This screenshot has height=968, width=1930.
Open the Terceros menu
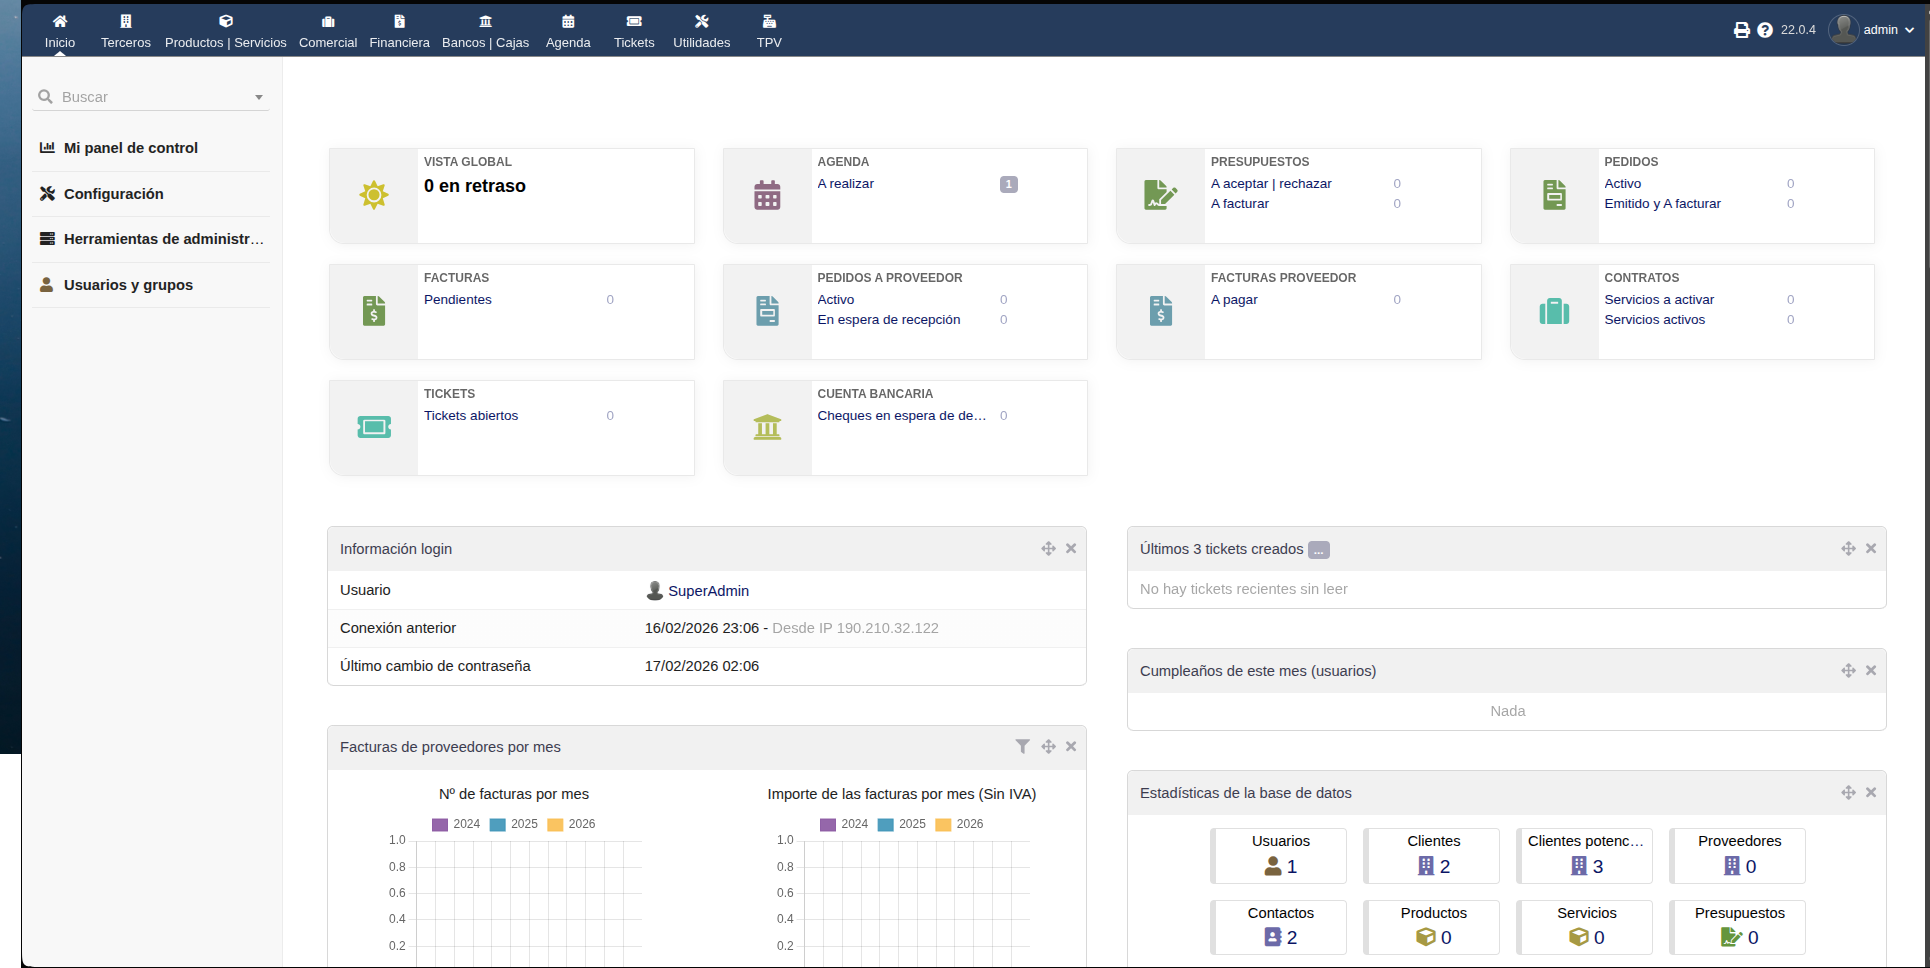(126, 31)
